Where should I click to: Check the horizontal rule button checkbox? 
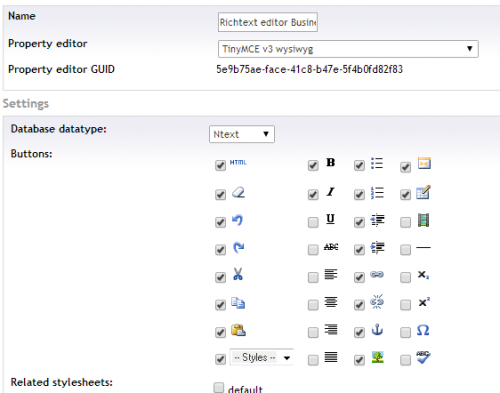405,250
